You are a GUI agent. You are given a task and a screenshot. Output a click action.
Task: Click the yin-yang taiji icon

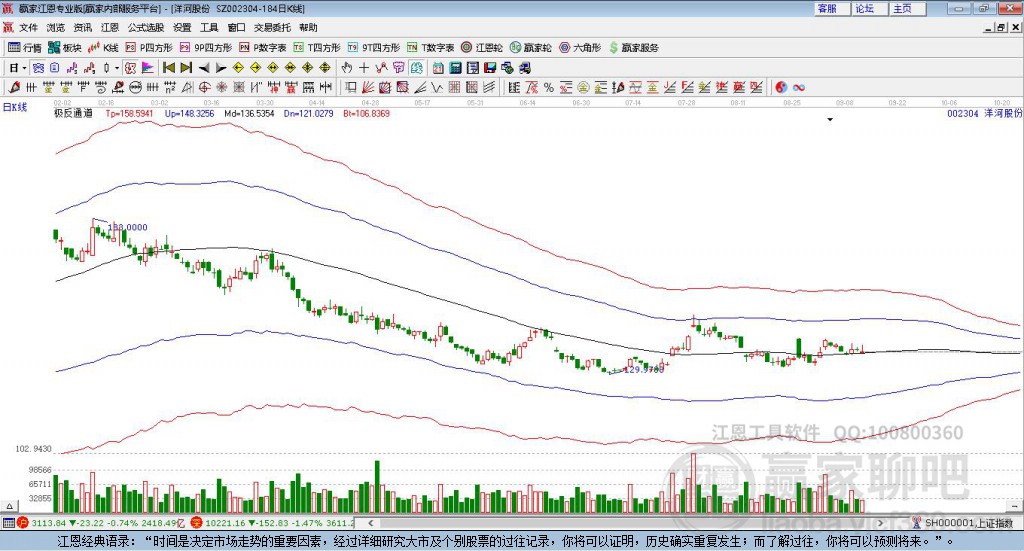781,87
